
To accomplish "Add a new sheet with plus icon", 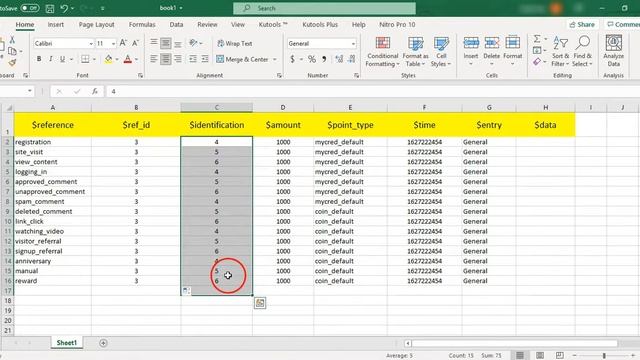I will [103, 343].
